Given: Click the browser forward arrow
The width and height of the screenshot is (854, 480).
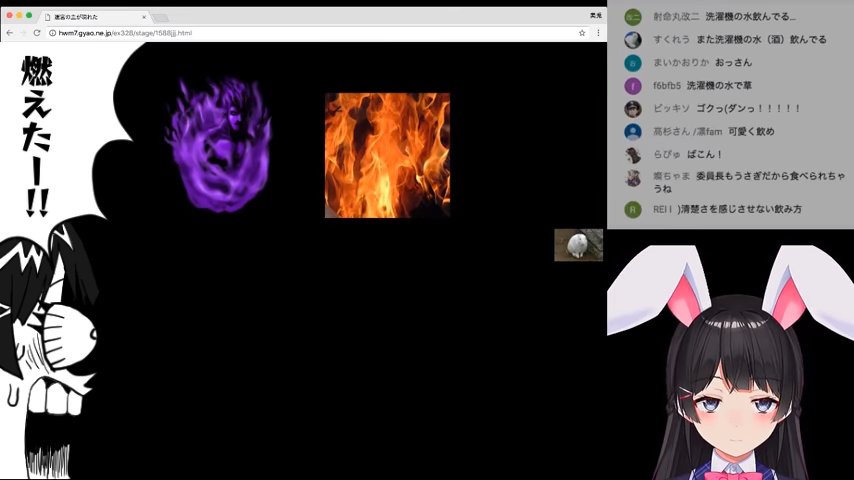Looking at the screenshot, I should click(23, 33).
